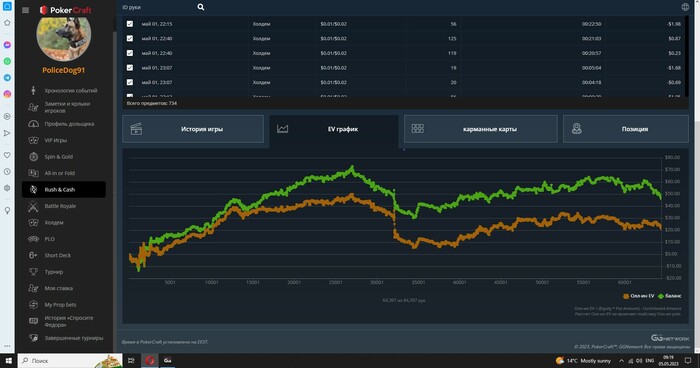This screenshot has width=700, height=368.
Task: Select Rush & Cash menu item
Action: click(64, 189)
